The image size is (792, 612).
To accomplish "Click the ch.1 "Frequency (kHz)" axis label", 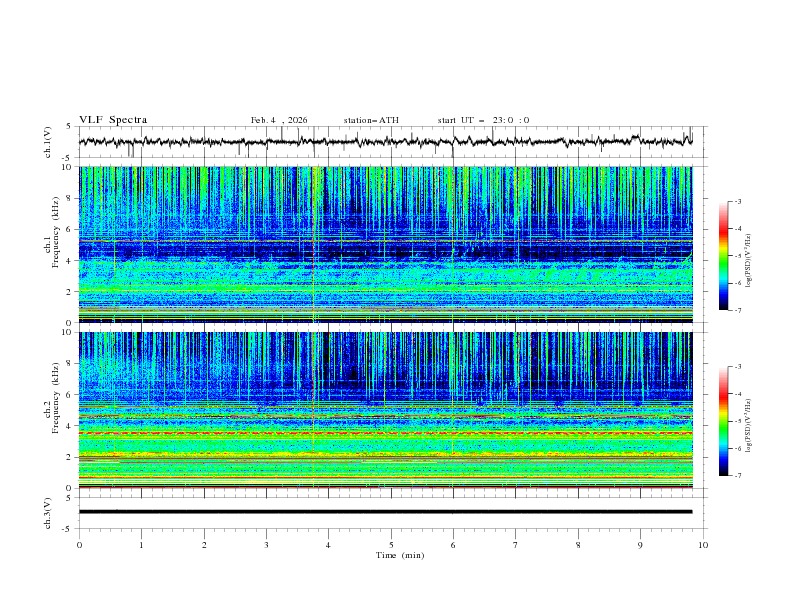I will pos(55,233).
